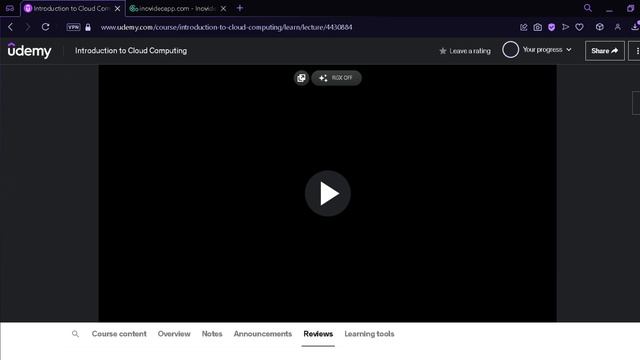
Task: Expand the collapsed course sidebar arrow
Action: [636, 103]
